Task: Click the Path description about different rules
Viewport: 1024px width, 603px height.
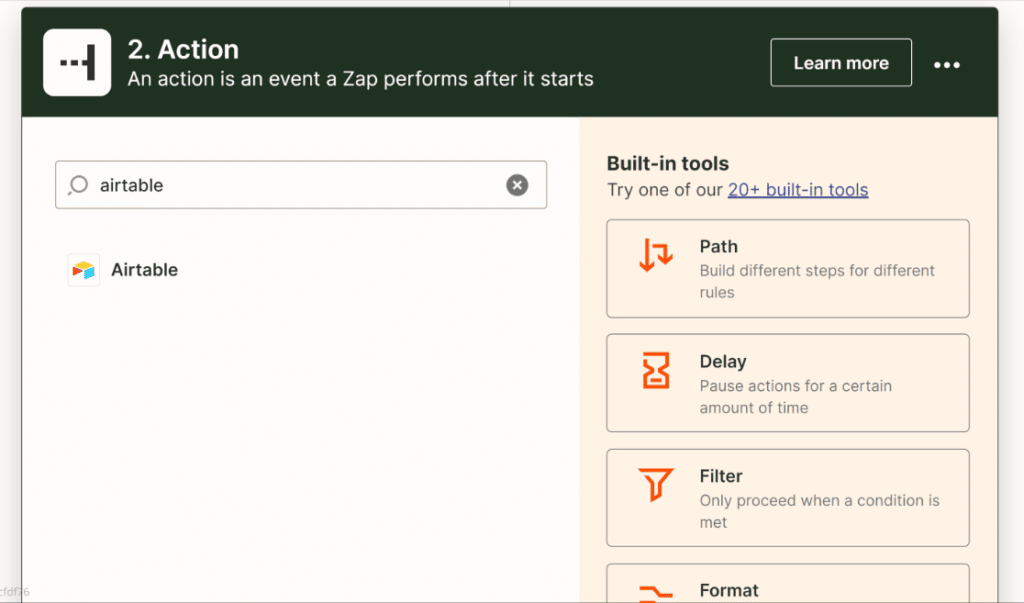Action: point(817,281)
